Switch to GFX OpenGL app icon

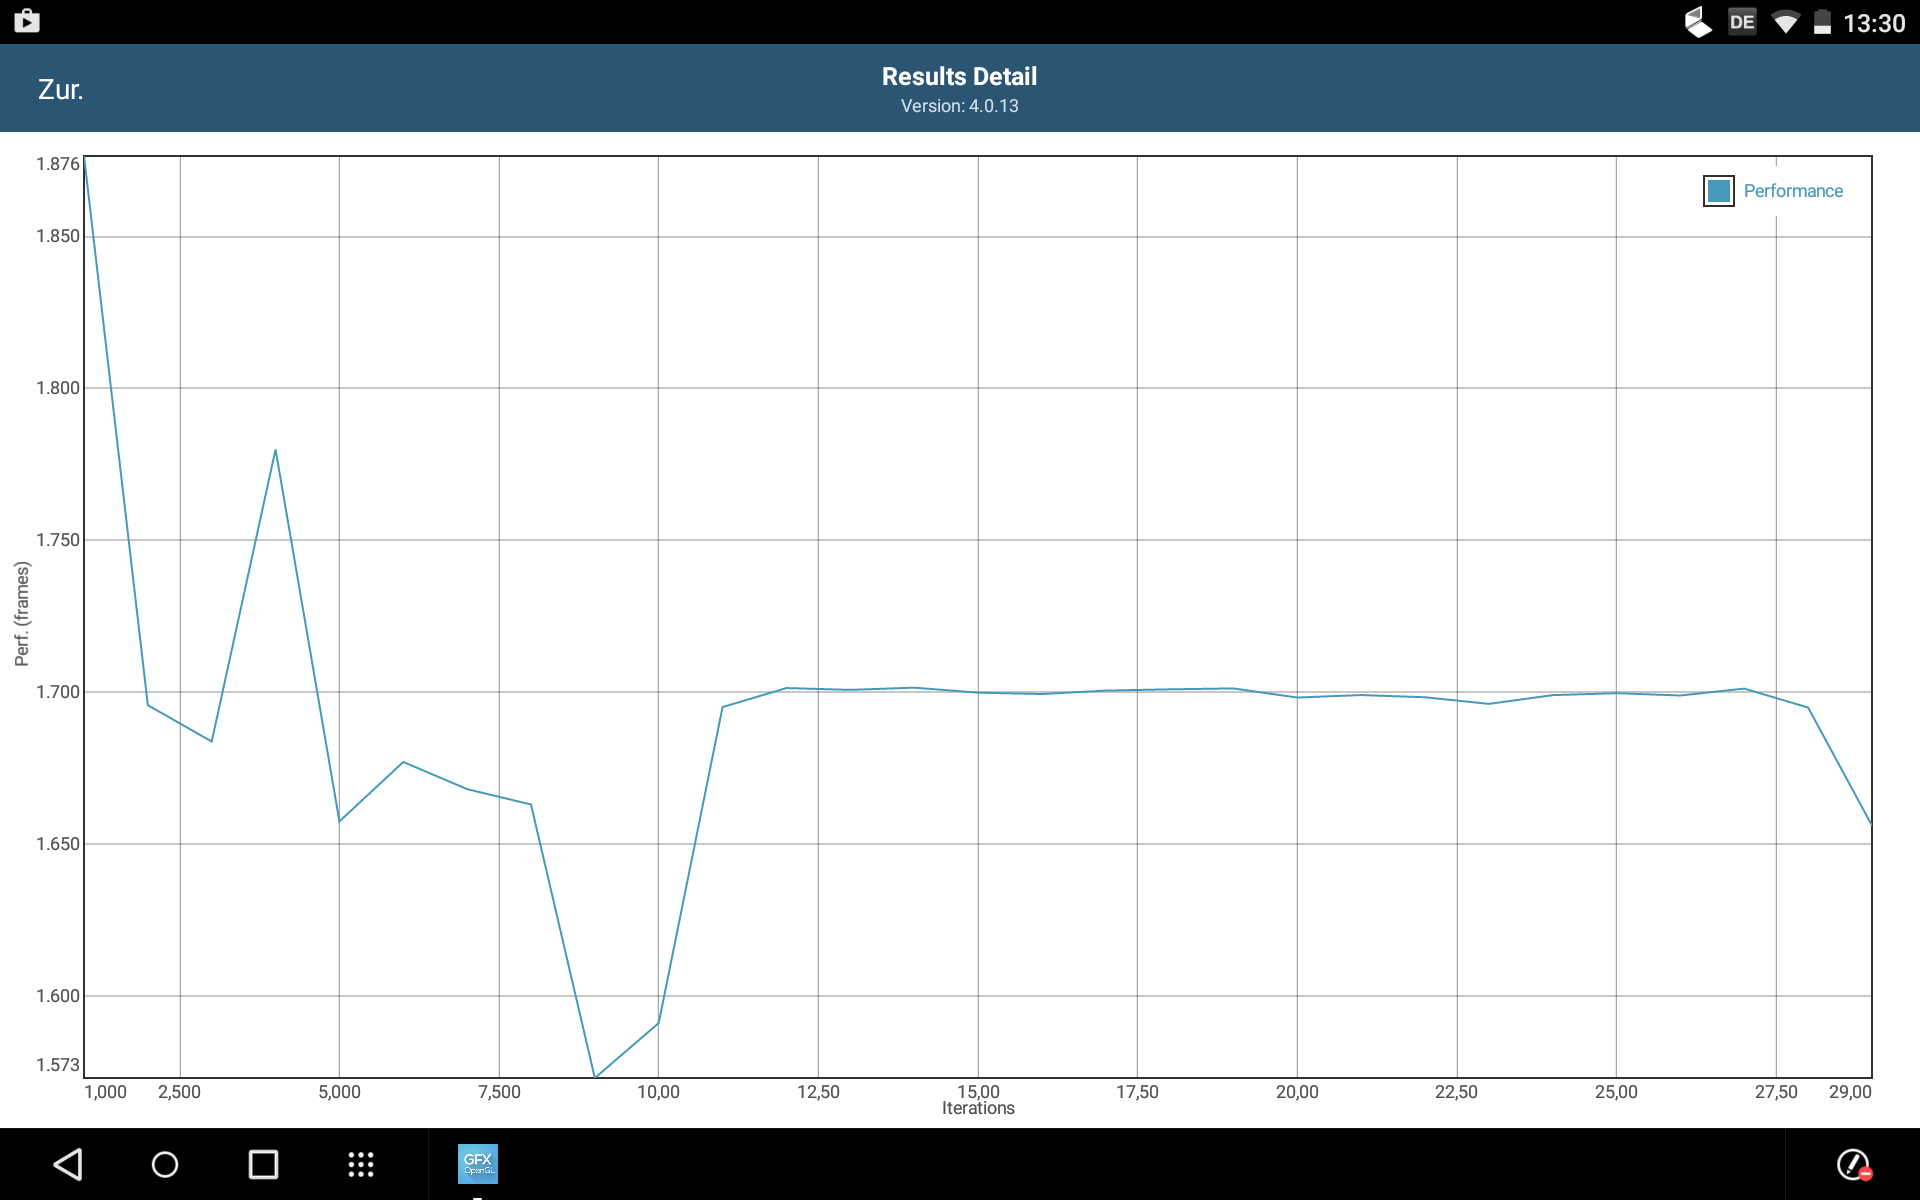tap(478, 1164)
